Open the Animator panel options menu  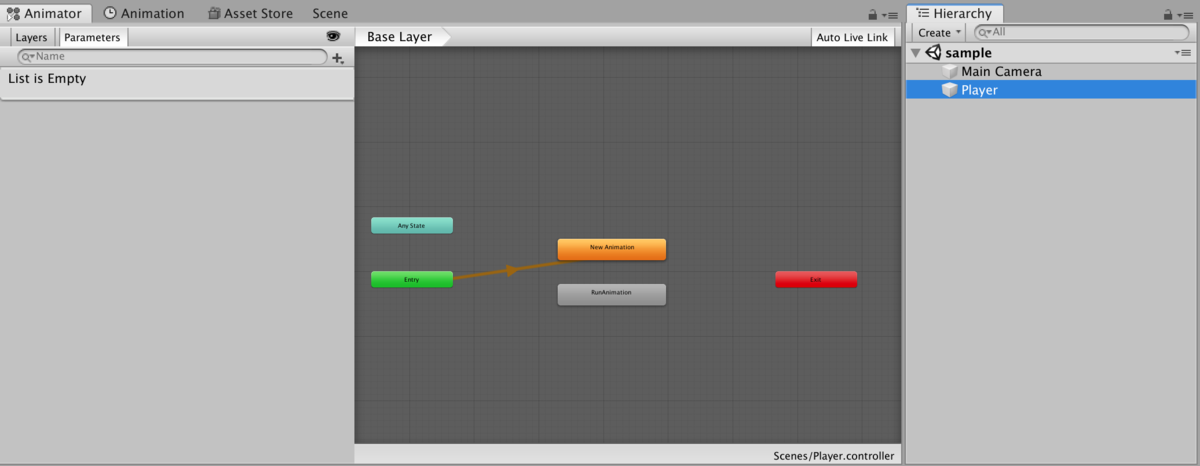[x=891, y=15]
